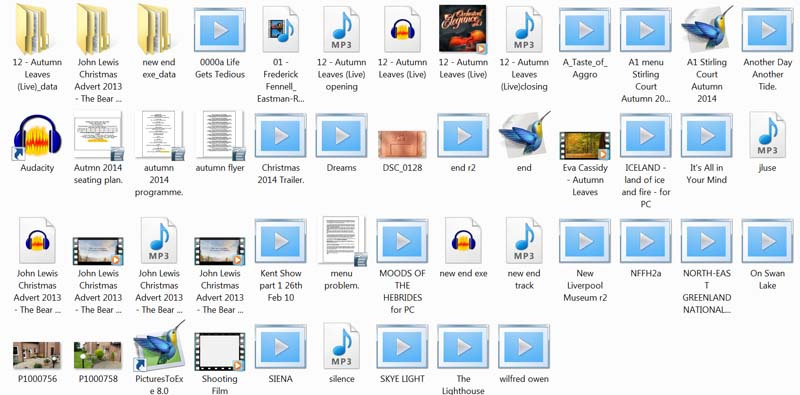The image size is (800, 395).
Task: Select the hummingbird project file named end
Action: (x=524, y=135)
